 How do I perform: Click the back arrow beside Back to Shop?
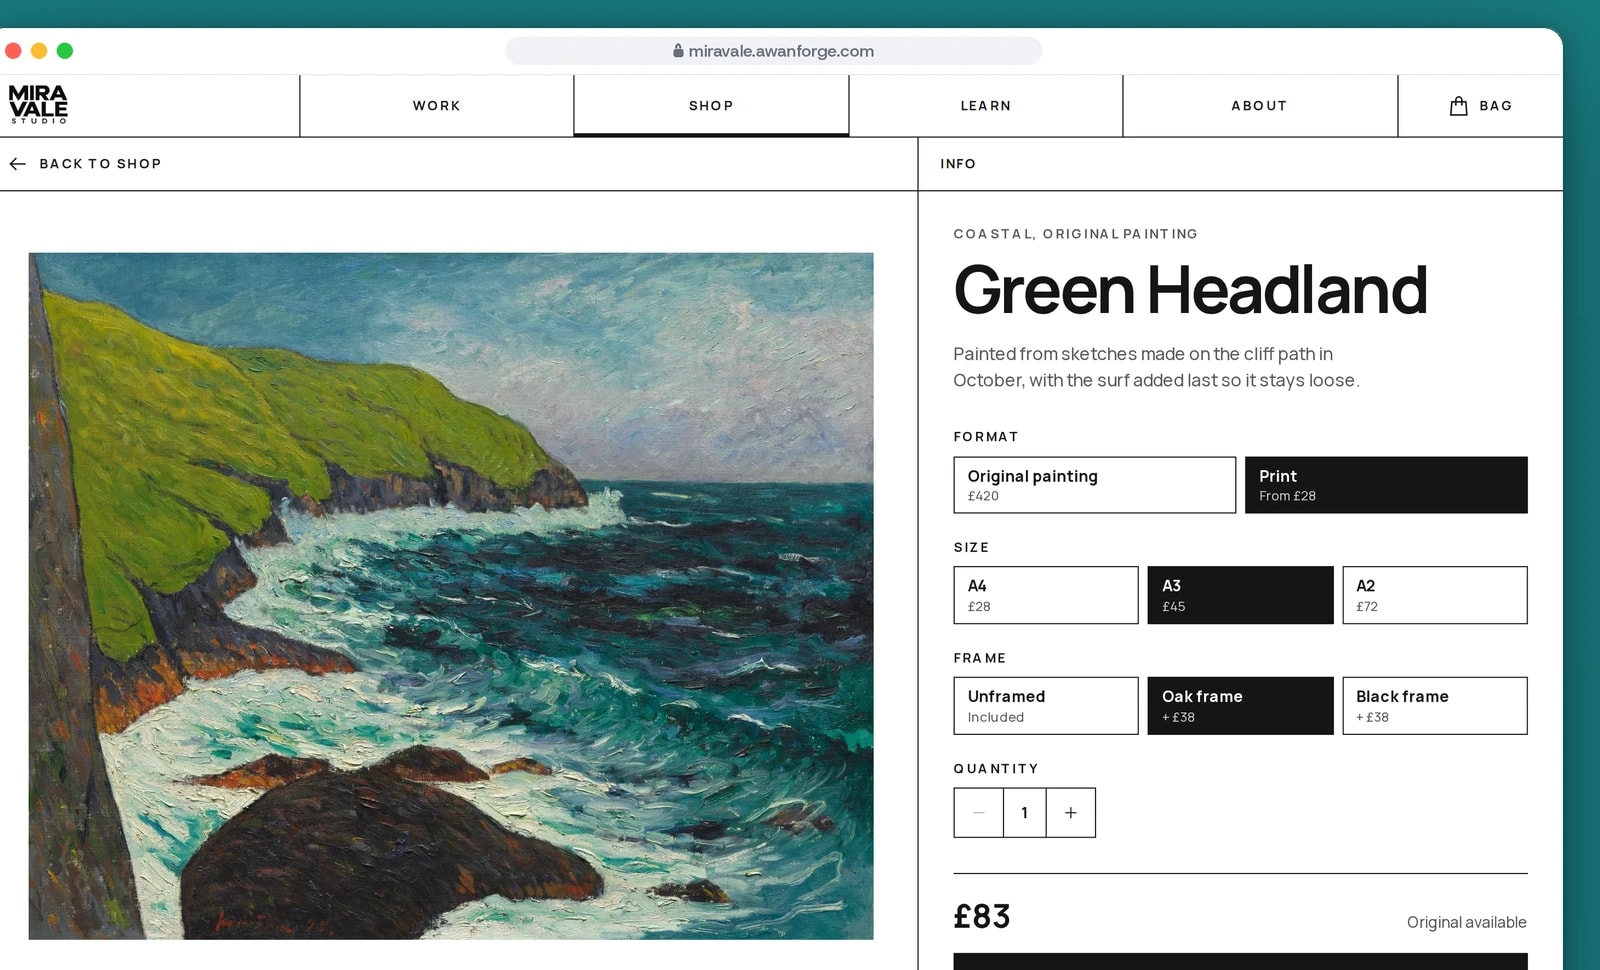[x=18, y=163]
